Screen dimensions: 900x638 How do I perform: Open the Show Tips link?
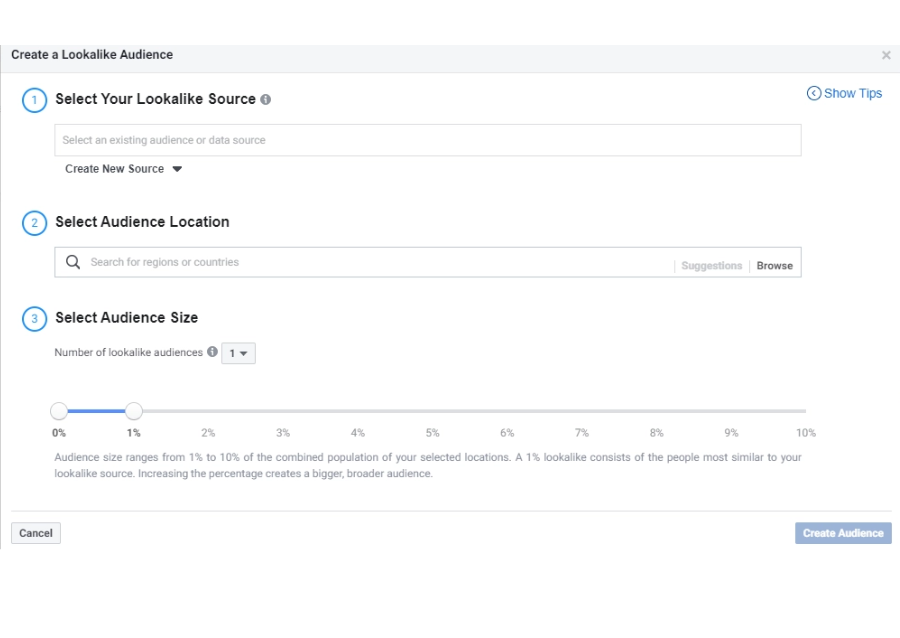(x=844, y=93)
